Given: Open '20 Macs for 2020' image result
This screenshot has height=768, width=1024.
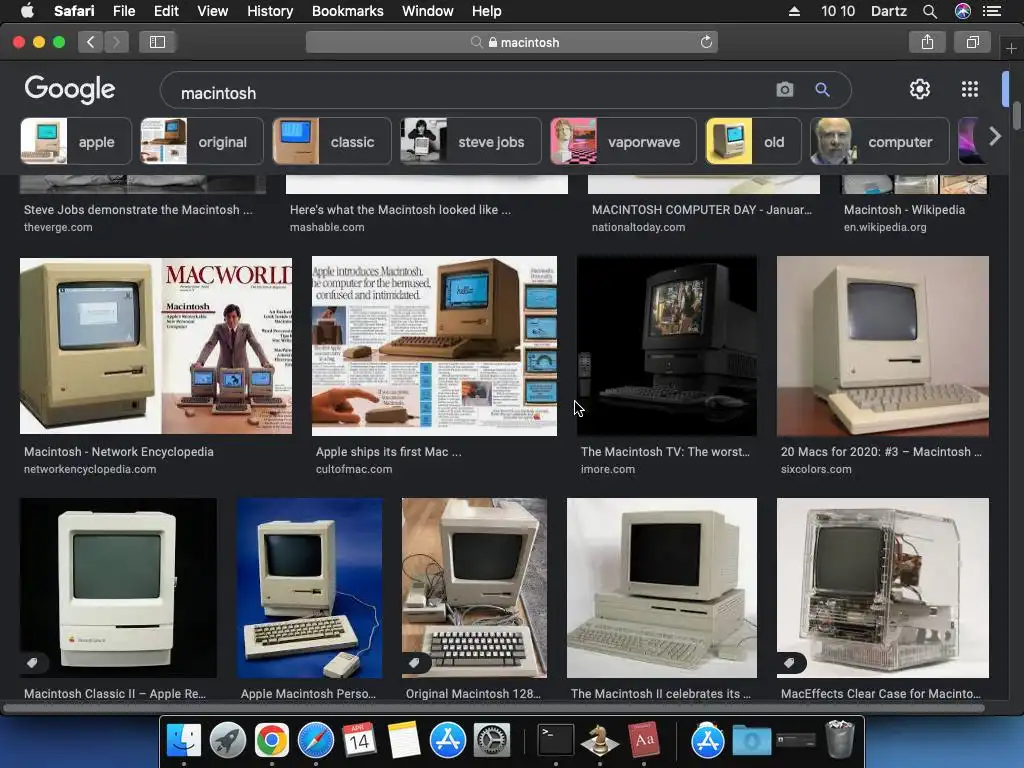Looking at the screenshot, I should (882, 345).
